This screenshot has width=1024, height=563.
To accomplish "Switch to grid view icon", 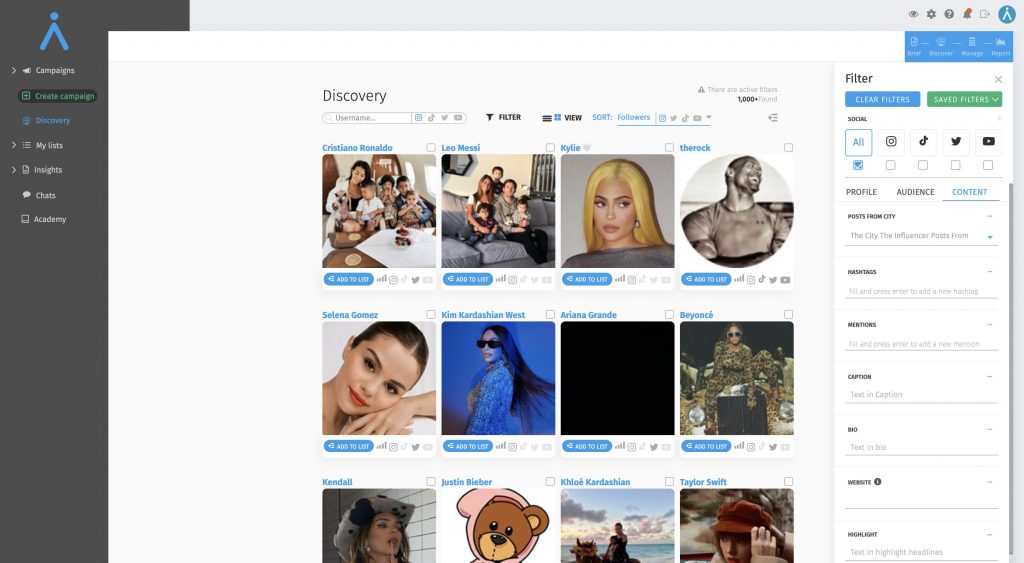I will point(558,118).
